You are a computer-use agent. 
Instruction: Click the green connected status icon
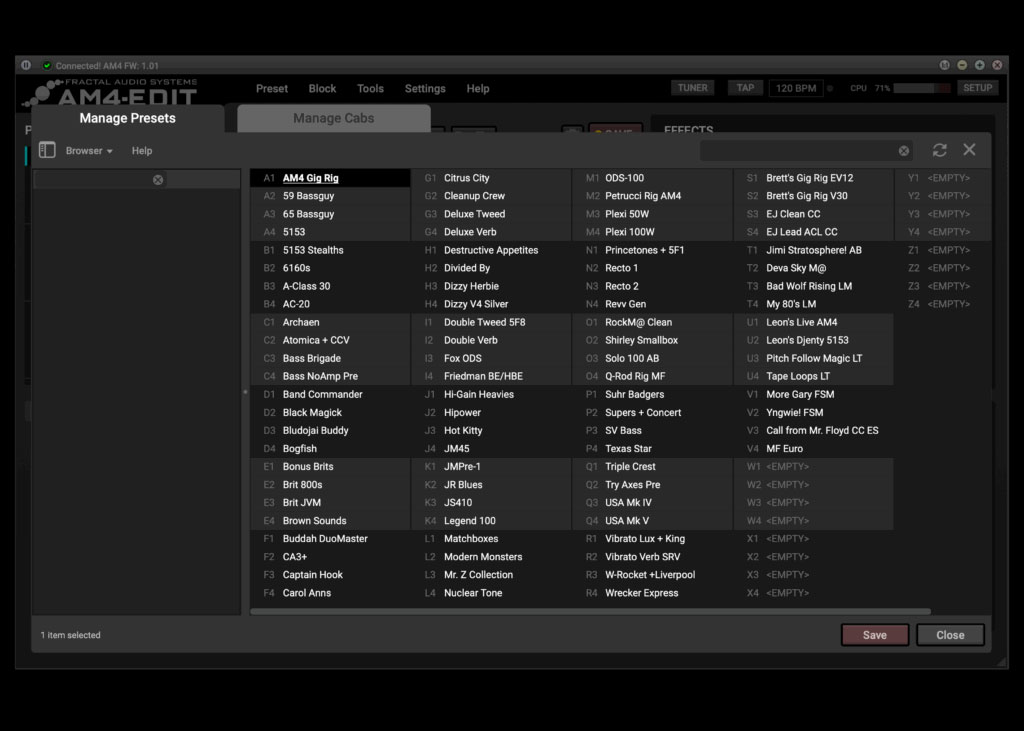(47, 66)
